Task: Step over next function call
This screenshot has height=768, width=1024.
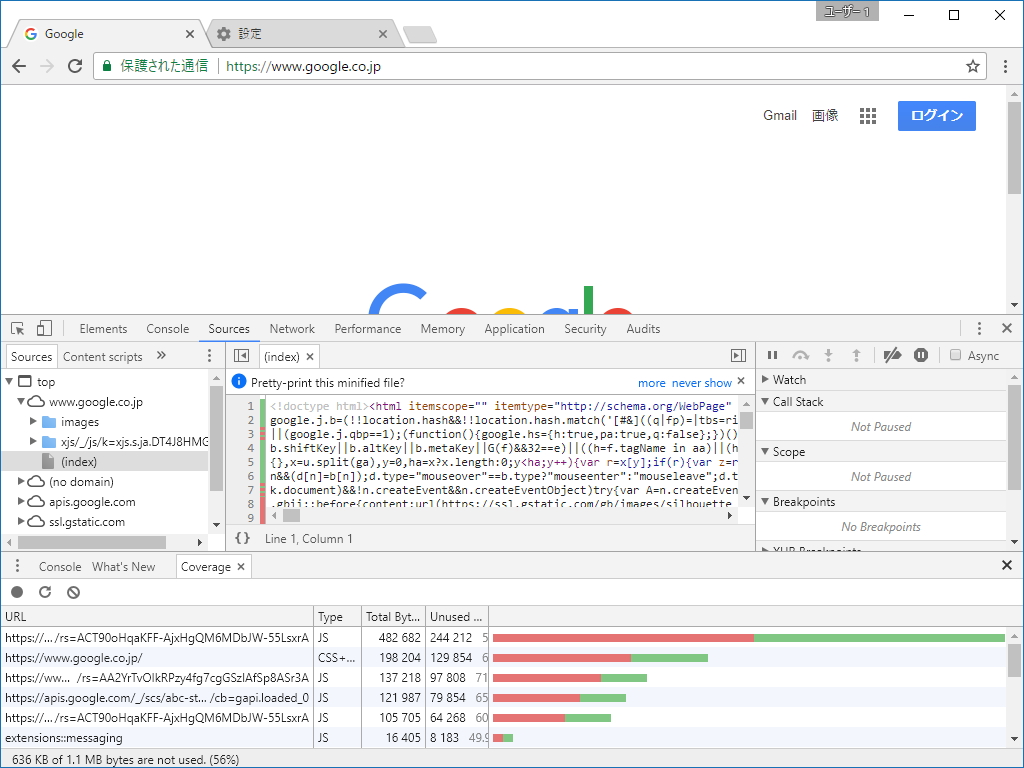Action: coord(800,355)
